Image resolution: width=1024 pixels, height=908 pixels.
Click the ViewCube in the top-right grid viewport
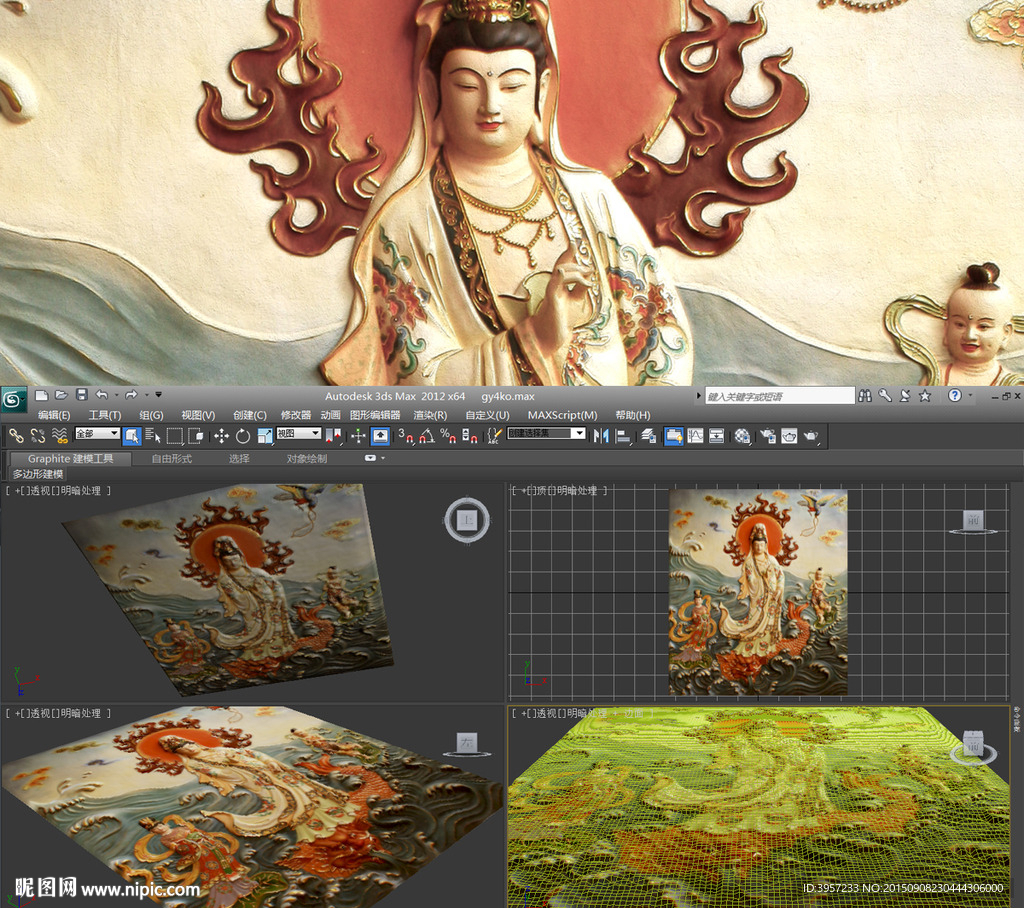coord(973,521)
